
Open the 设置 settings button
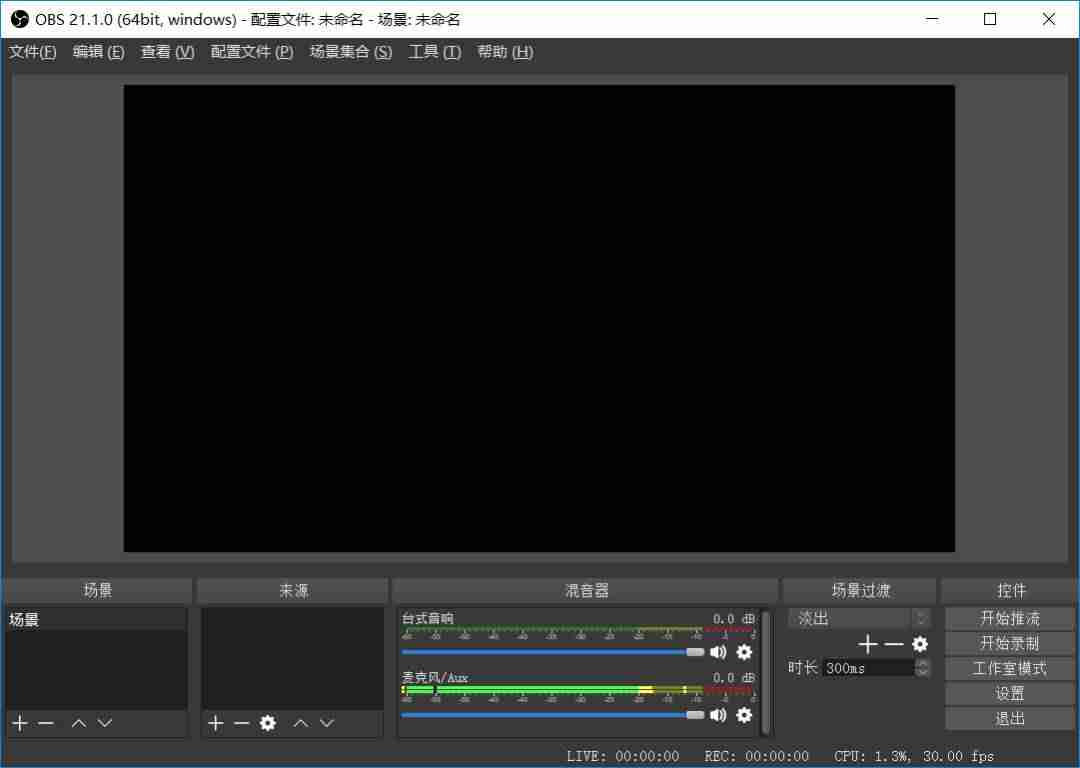pos(1010,694)
